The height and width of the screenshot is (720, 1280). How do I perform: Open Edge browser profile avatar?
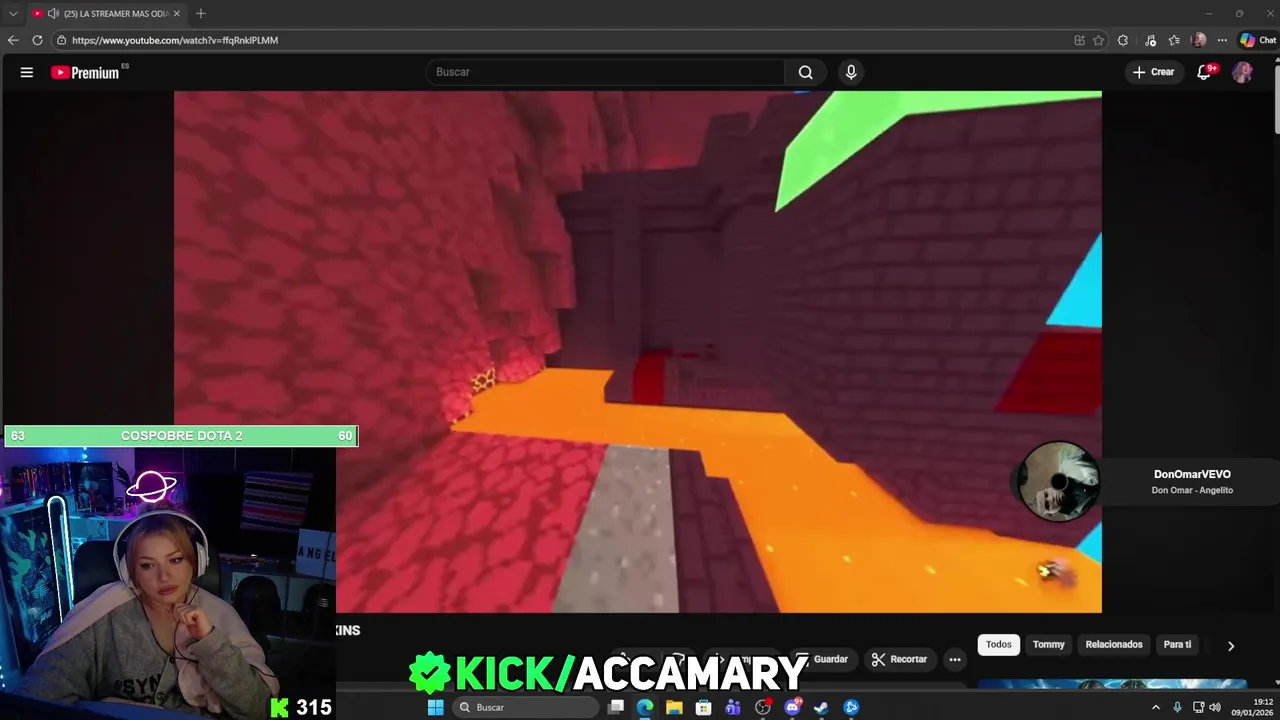point(1199,40)
